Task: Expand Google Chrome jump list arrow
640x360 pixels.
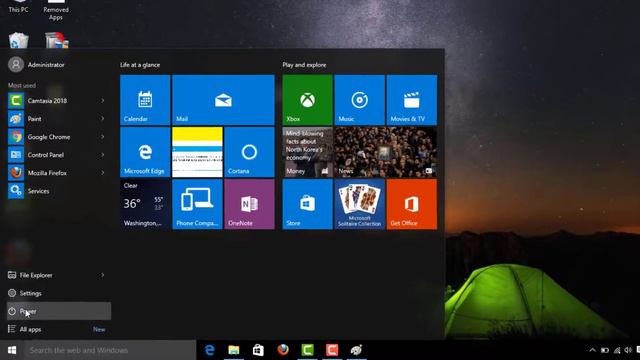Action: click(102, 137)
